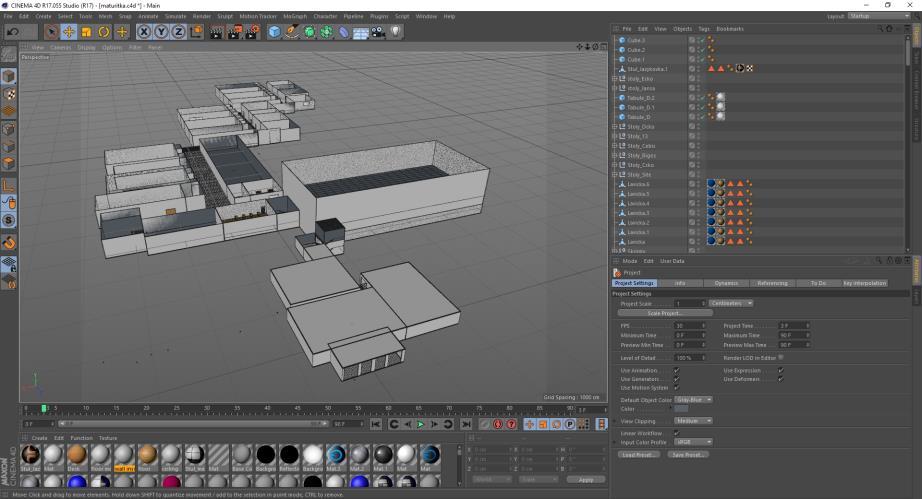This screenshot has height=499, width=922.
Task: Expand the Stoly_Ocka tree item
Action: click(x=615, y=127)
